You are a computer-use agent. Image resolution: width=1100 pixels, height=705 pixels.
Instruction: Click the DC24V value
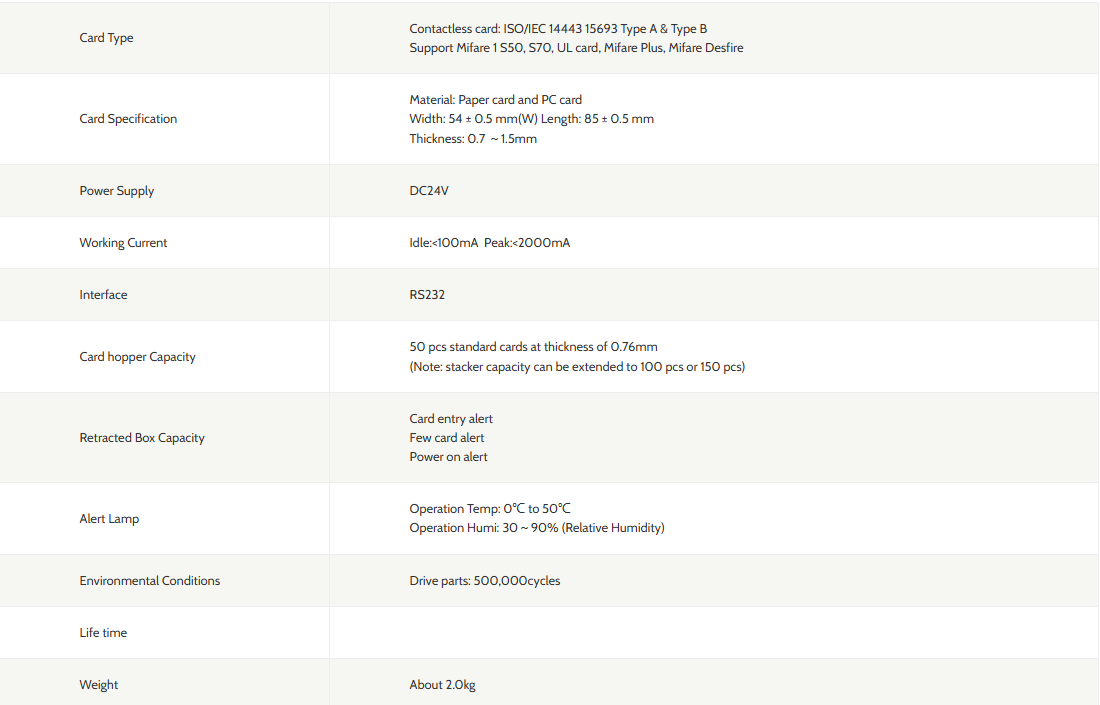coord(429,191)
